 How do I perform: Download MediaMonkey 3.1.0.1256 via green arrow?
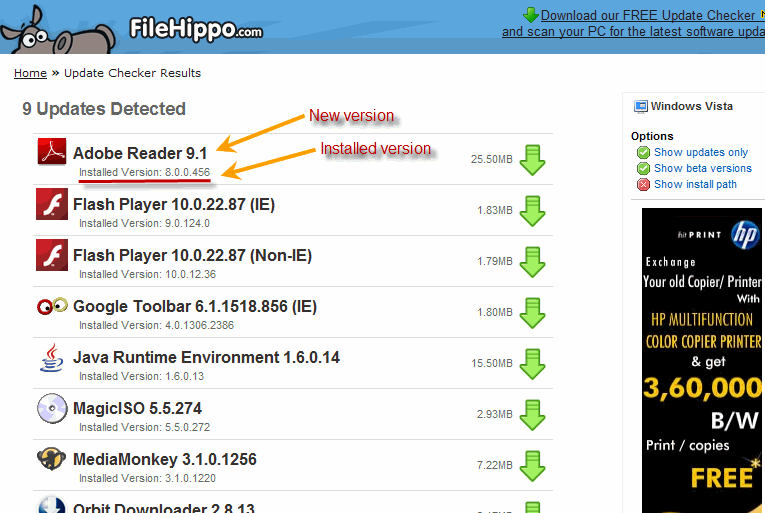(x=532, y=466)
